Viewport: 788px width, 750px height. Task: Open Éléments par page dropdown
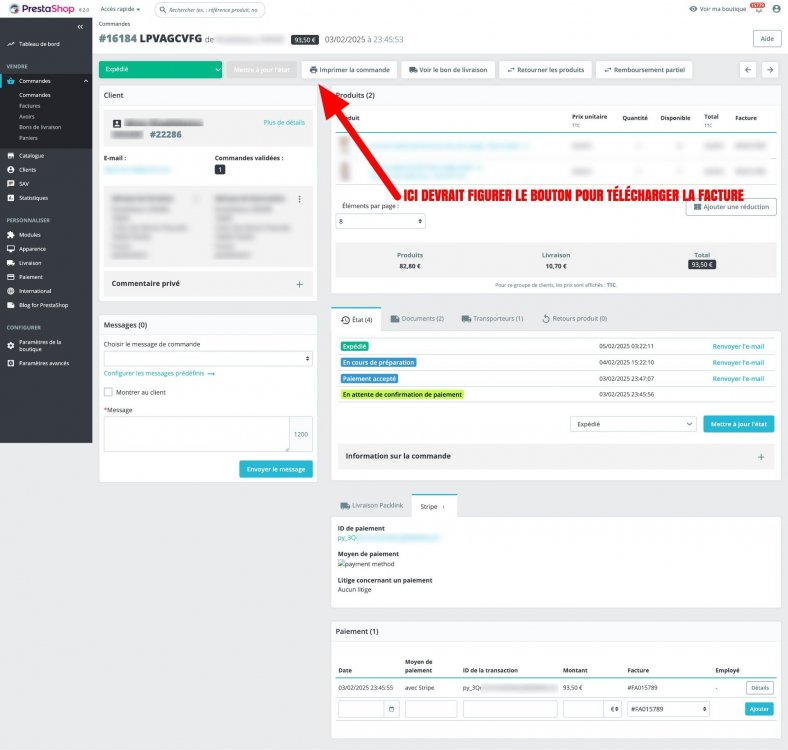tap(380, 221)
